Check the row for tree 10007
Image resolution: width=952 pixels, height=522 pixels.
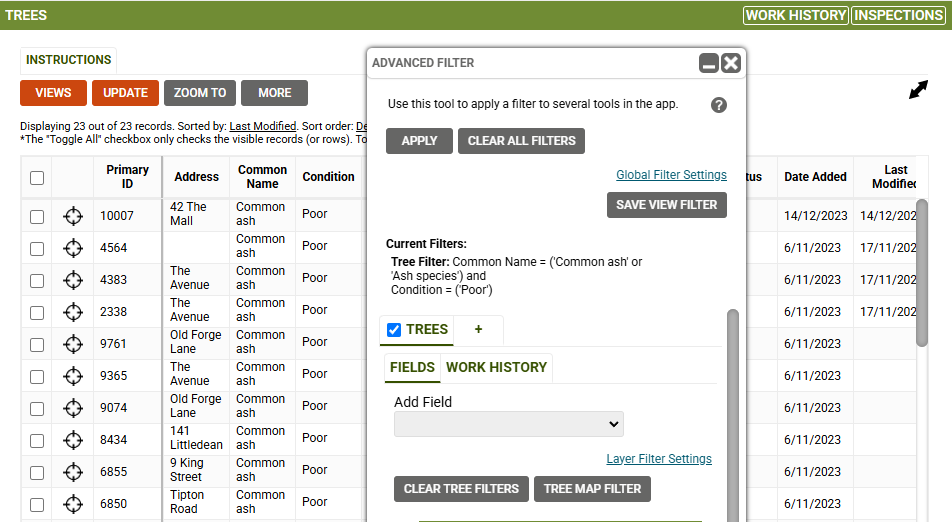pyautogui.click(x=37, y=217)
